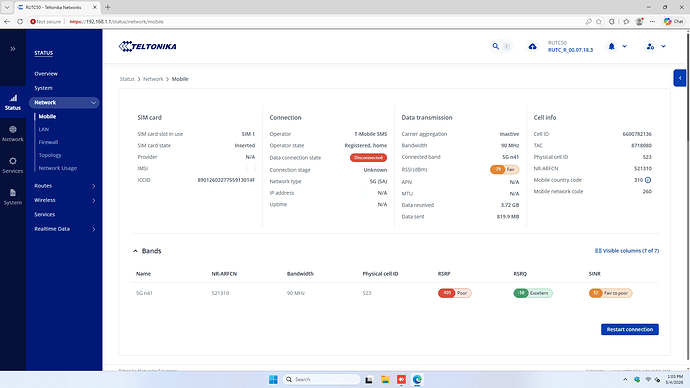The width and height of the screenshot is (690, 388).
Task: Click the Windows taskbar search box
Action: [x=321, y=379]
